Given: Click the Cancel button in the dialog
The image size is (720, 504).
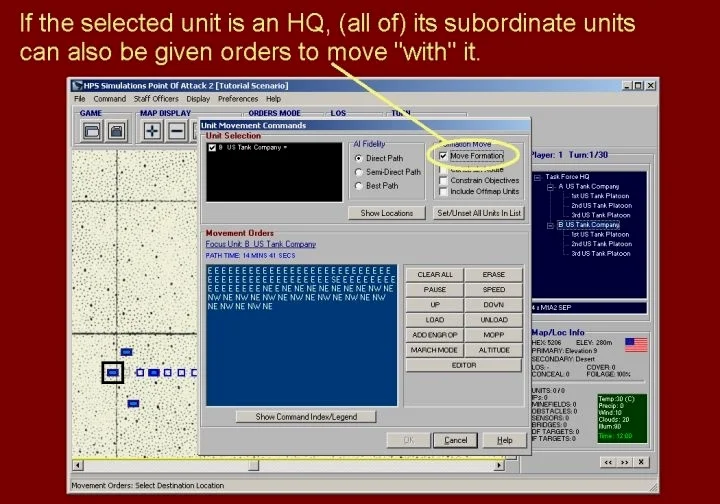Looking at the screenshot, I should (x=456, y=441).
